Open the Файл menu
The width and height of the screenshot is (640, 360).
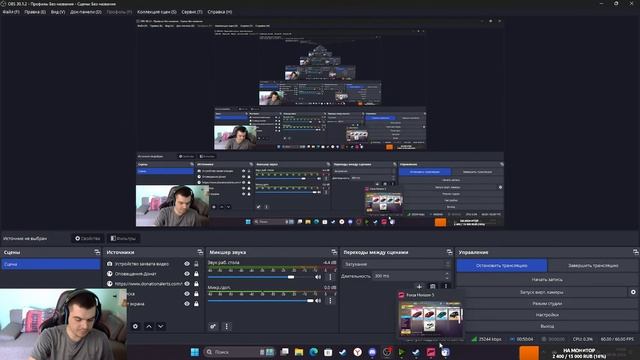point(11,12)
